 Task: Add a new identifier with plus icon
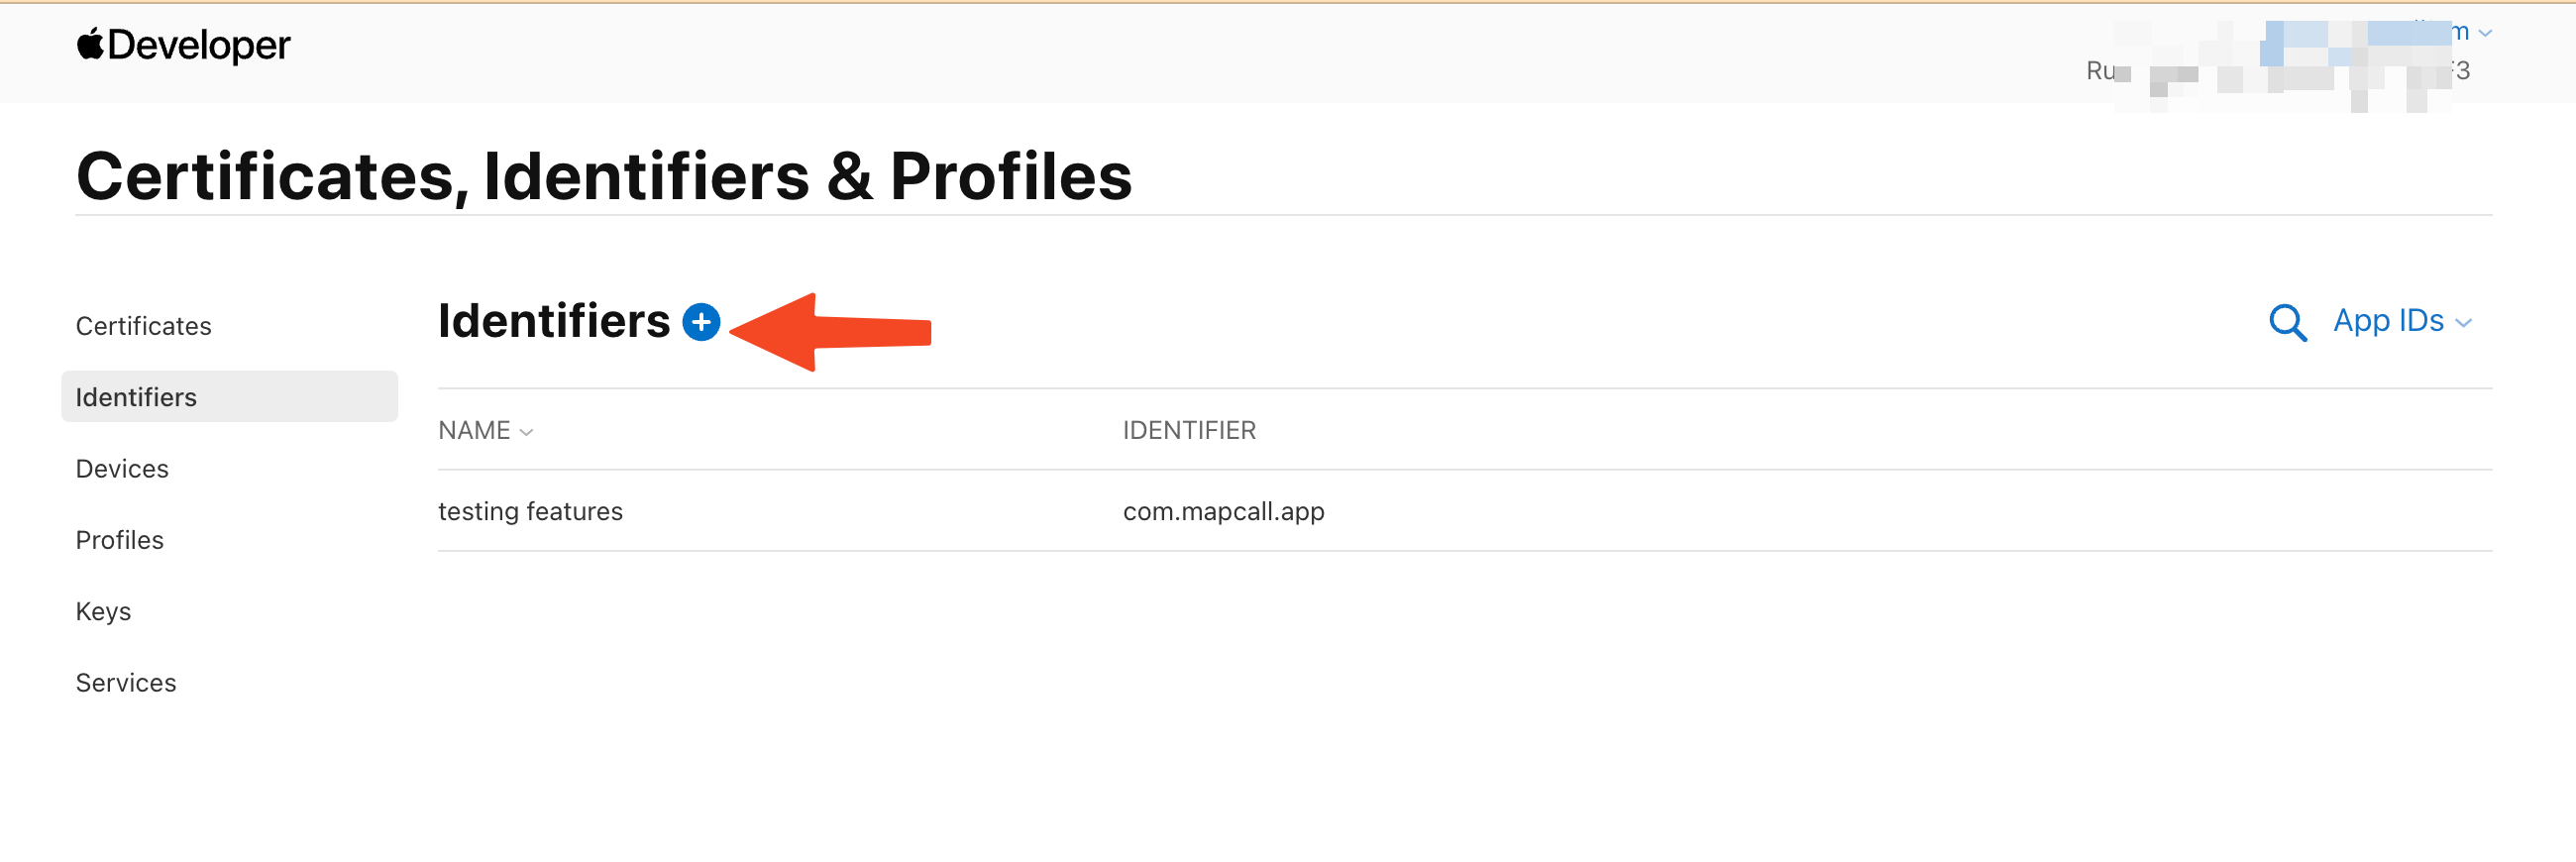[701, 322]
